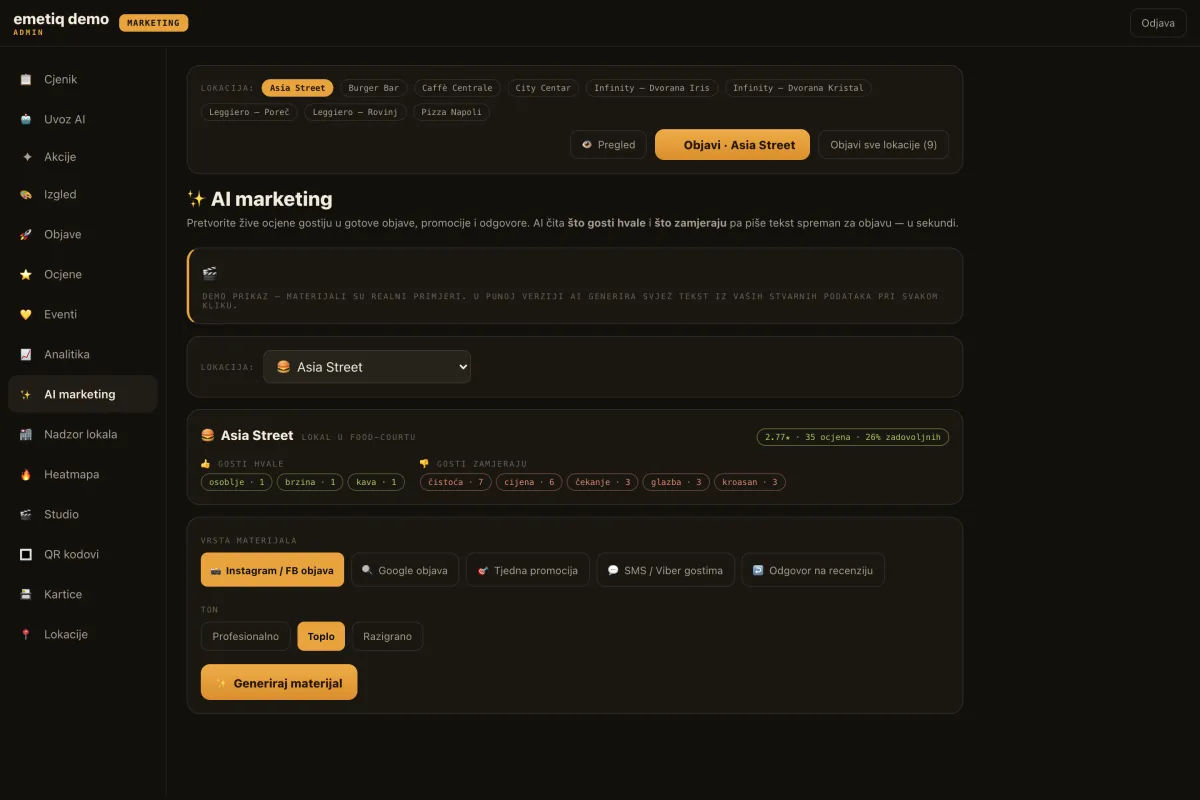Click the čekanje · 3 complaint tag
The height and width of the screenshot is (800, 1200).
tap(603, 482)
